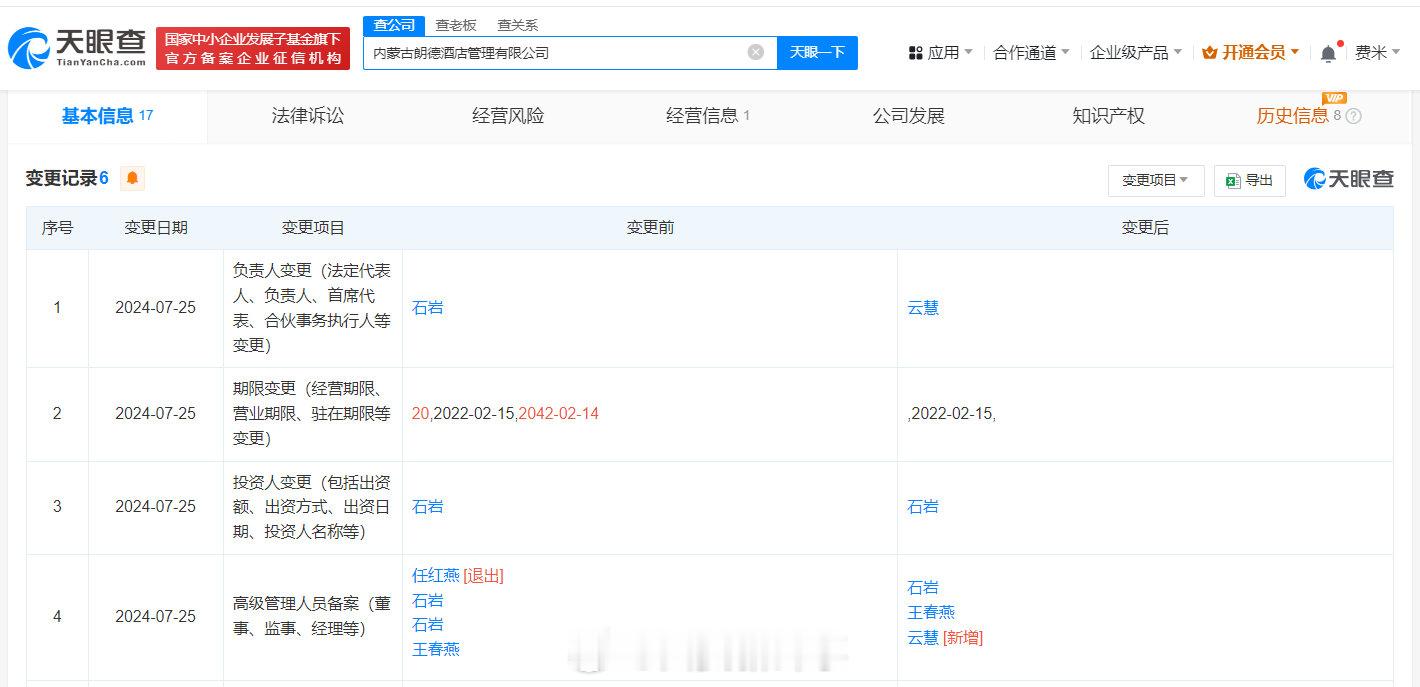
Task: Switch to the 经营信息 tab
Action: (708, 116)
